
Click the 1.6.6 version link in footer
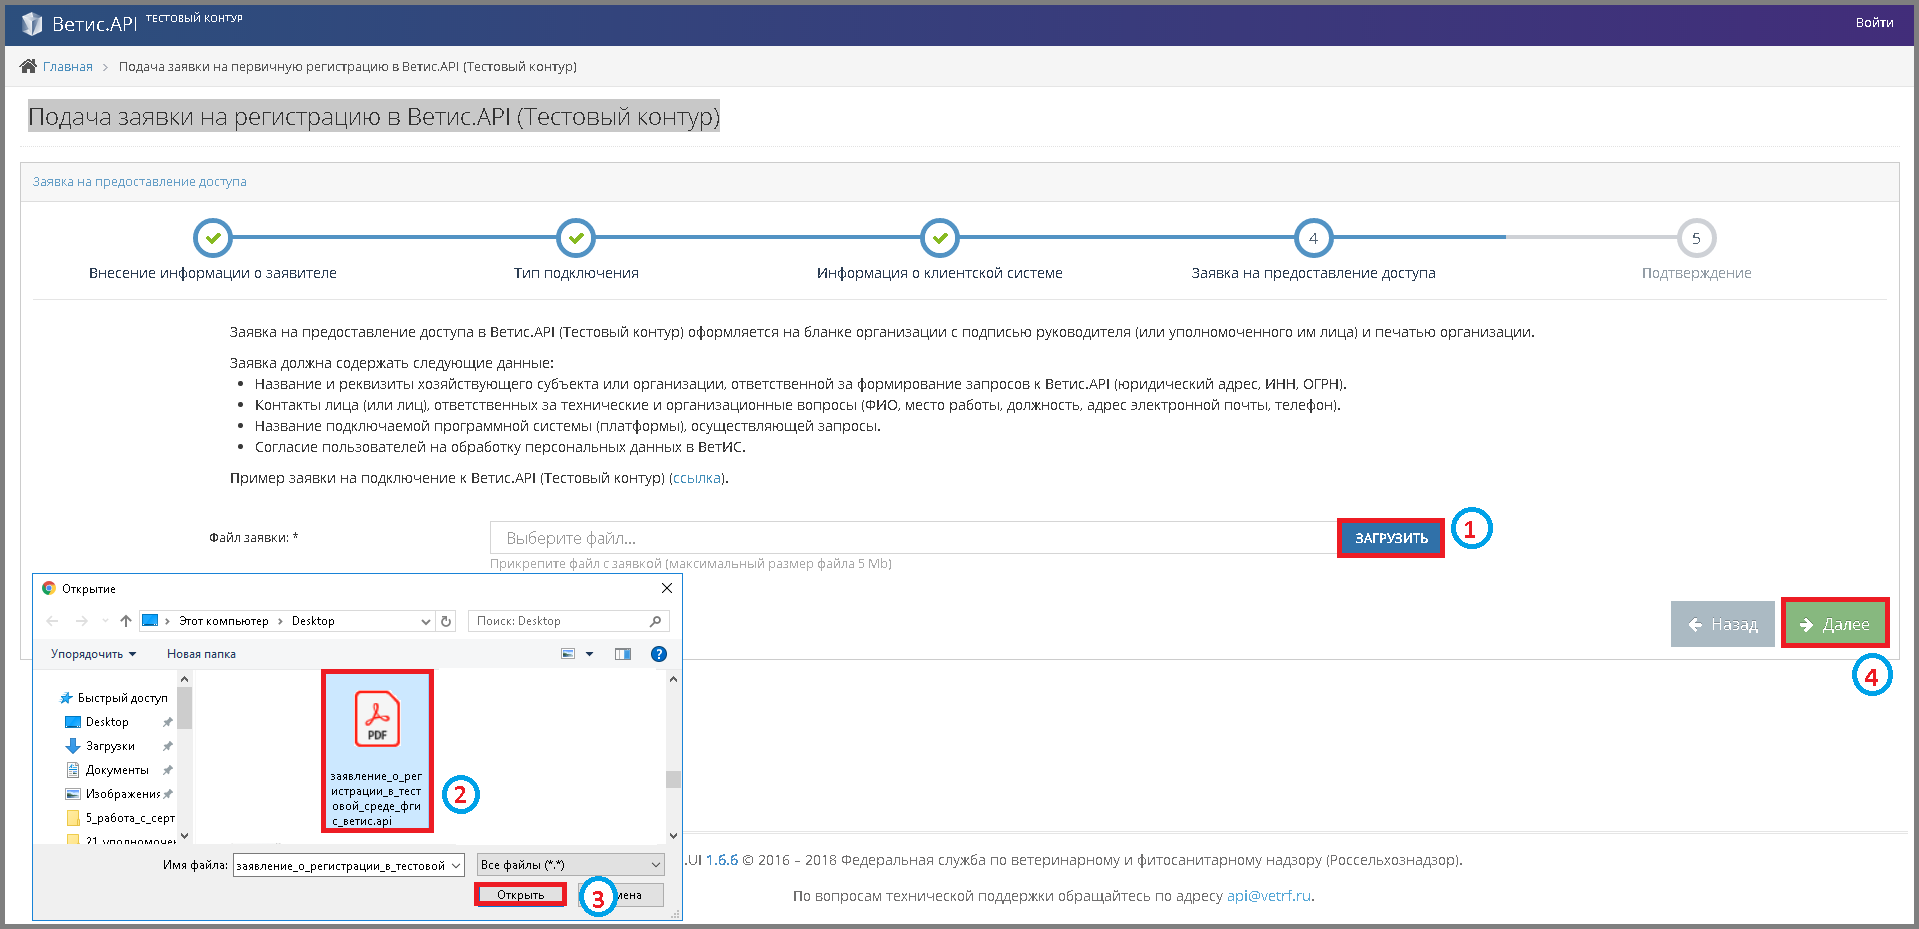click(722, 860)
